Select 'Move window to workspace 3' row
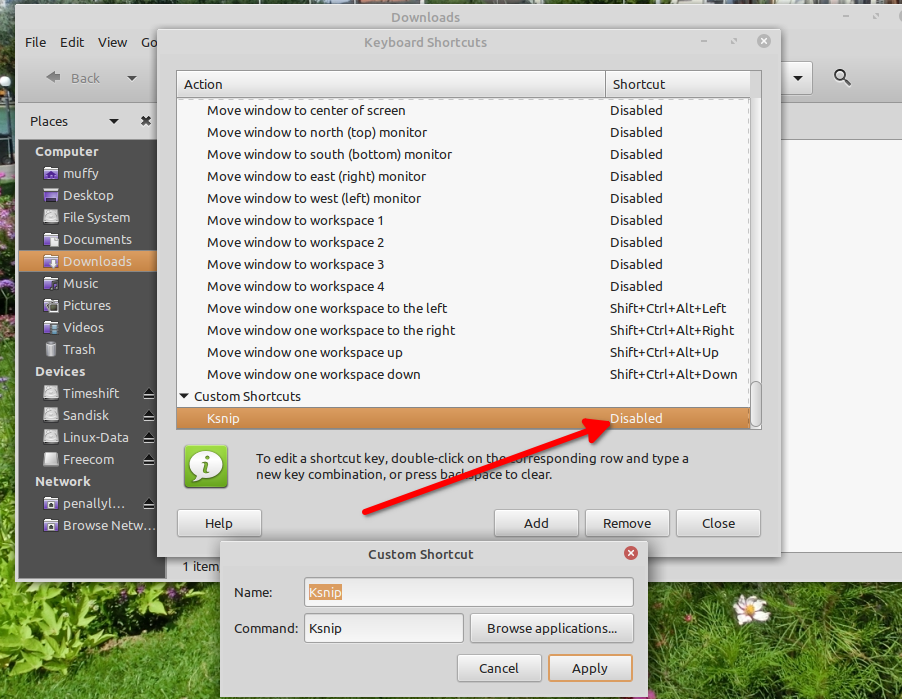The image size is (902, 699). (463, 264)
